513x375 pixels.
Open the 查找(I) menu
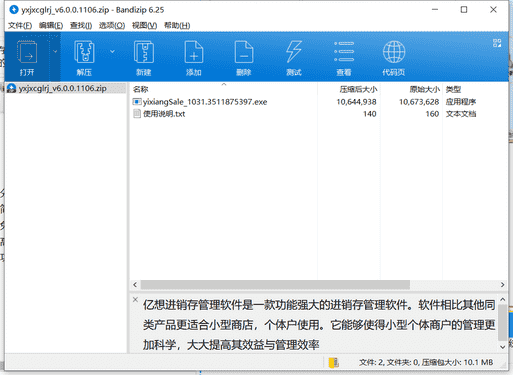pos(81,25)
